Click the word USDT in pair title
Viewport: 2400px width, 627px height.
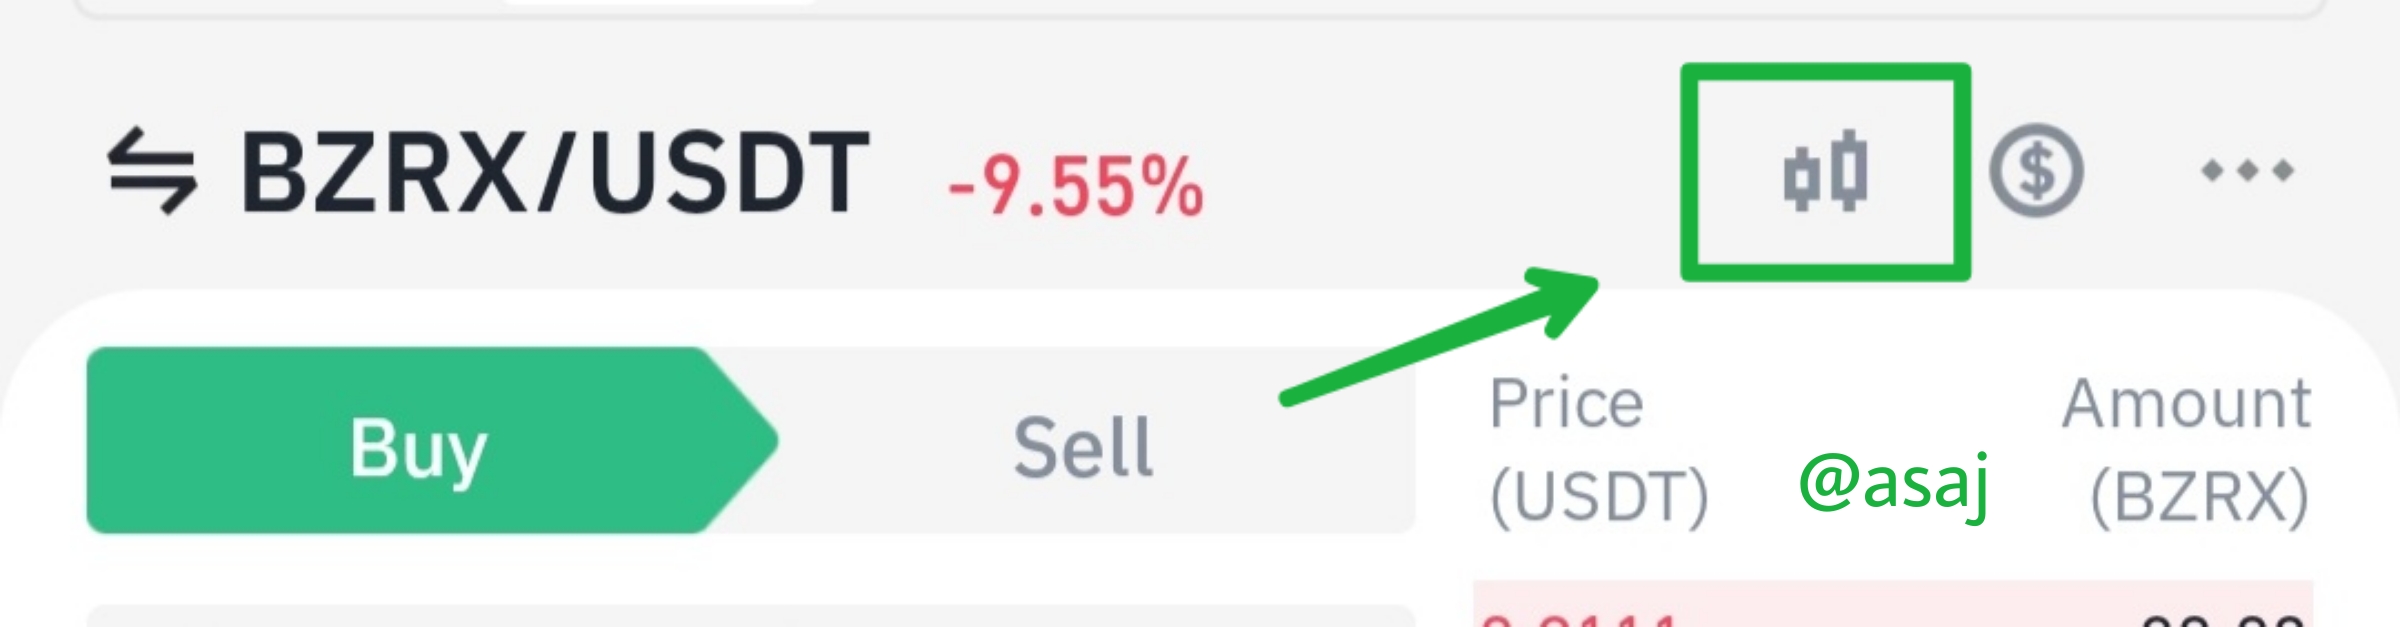tap(729, 172)
